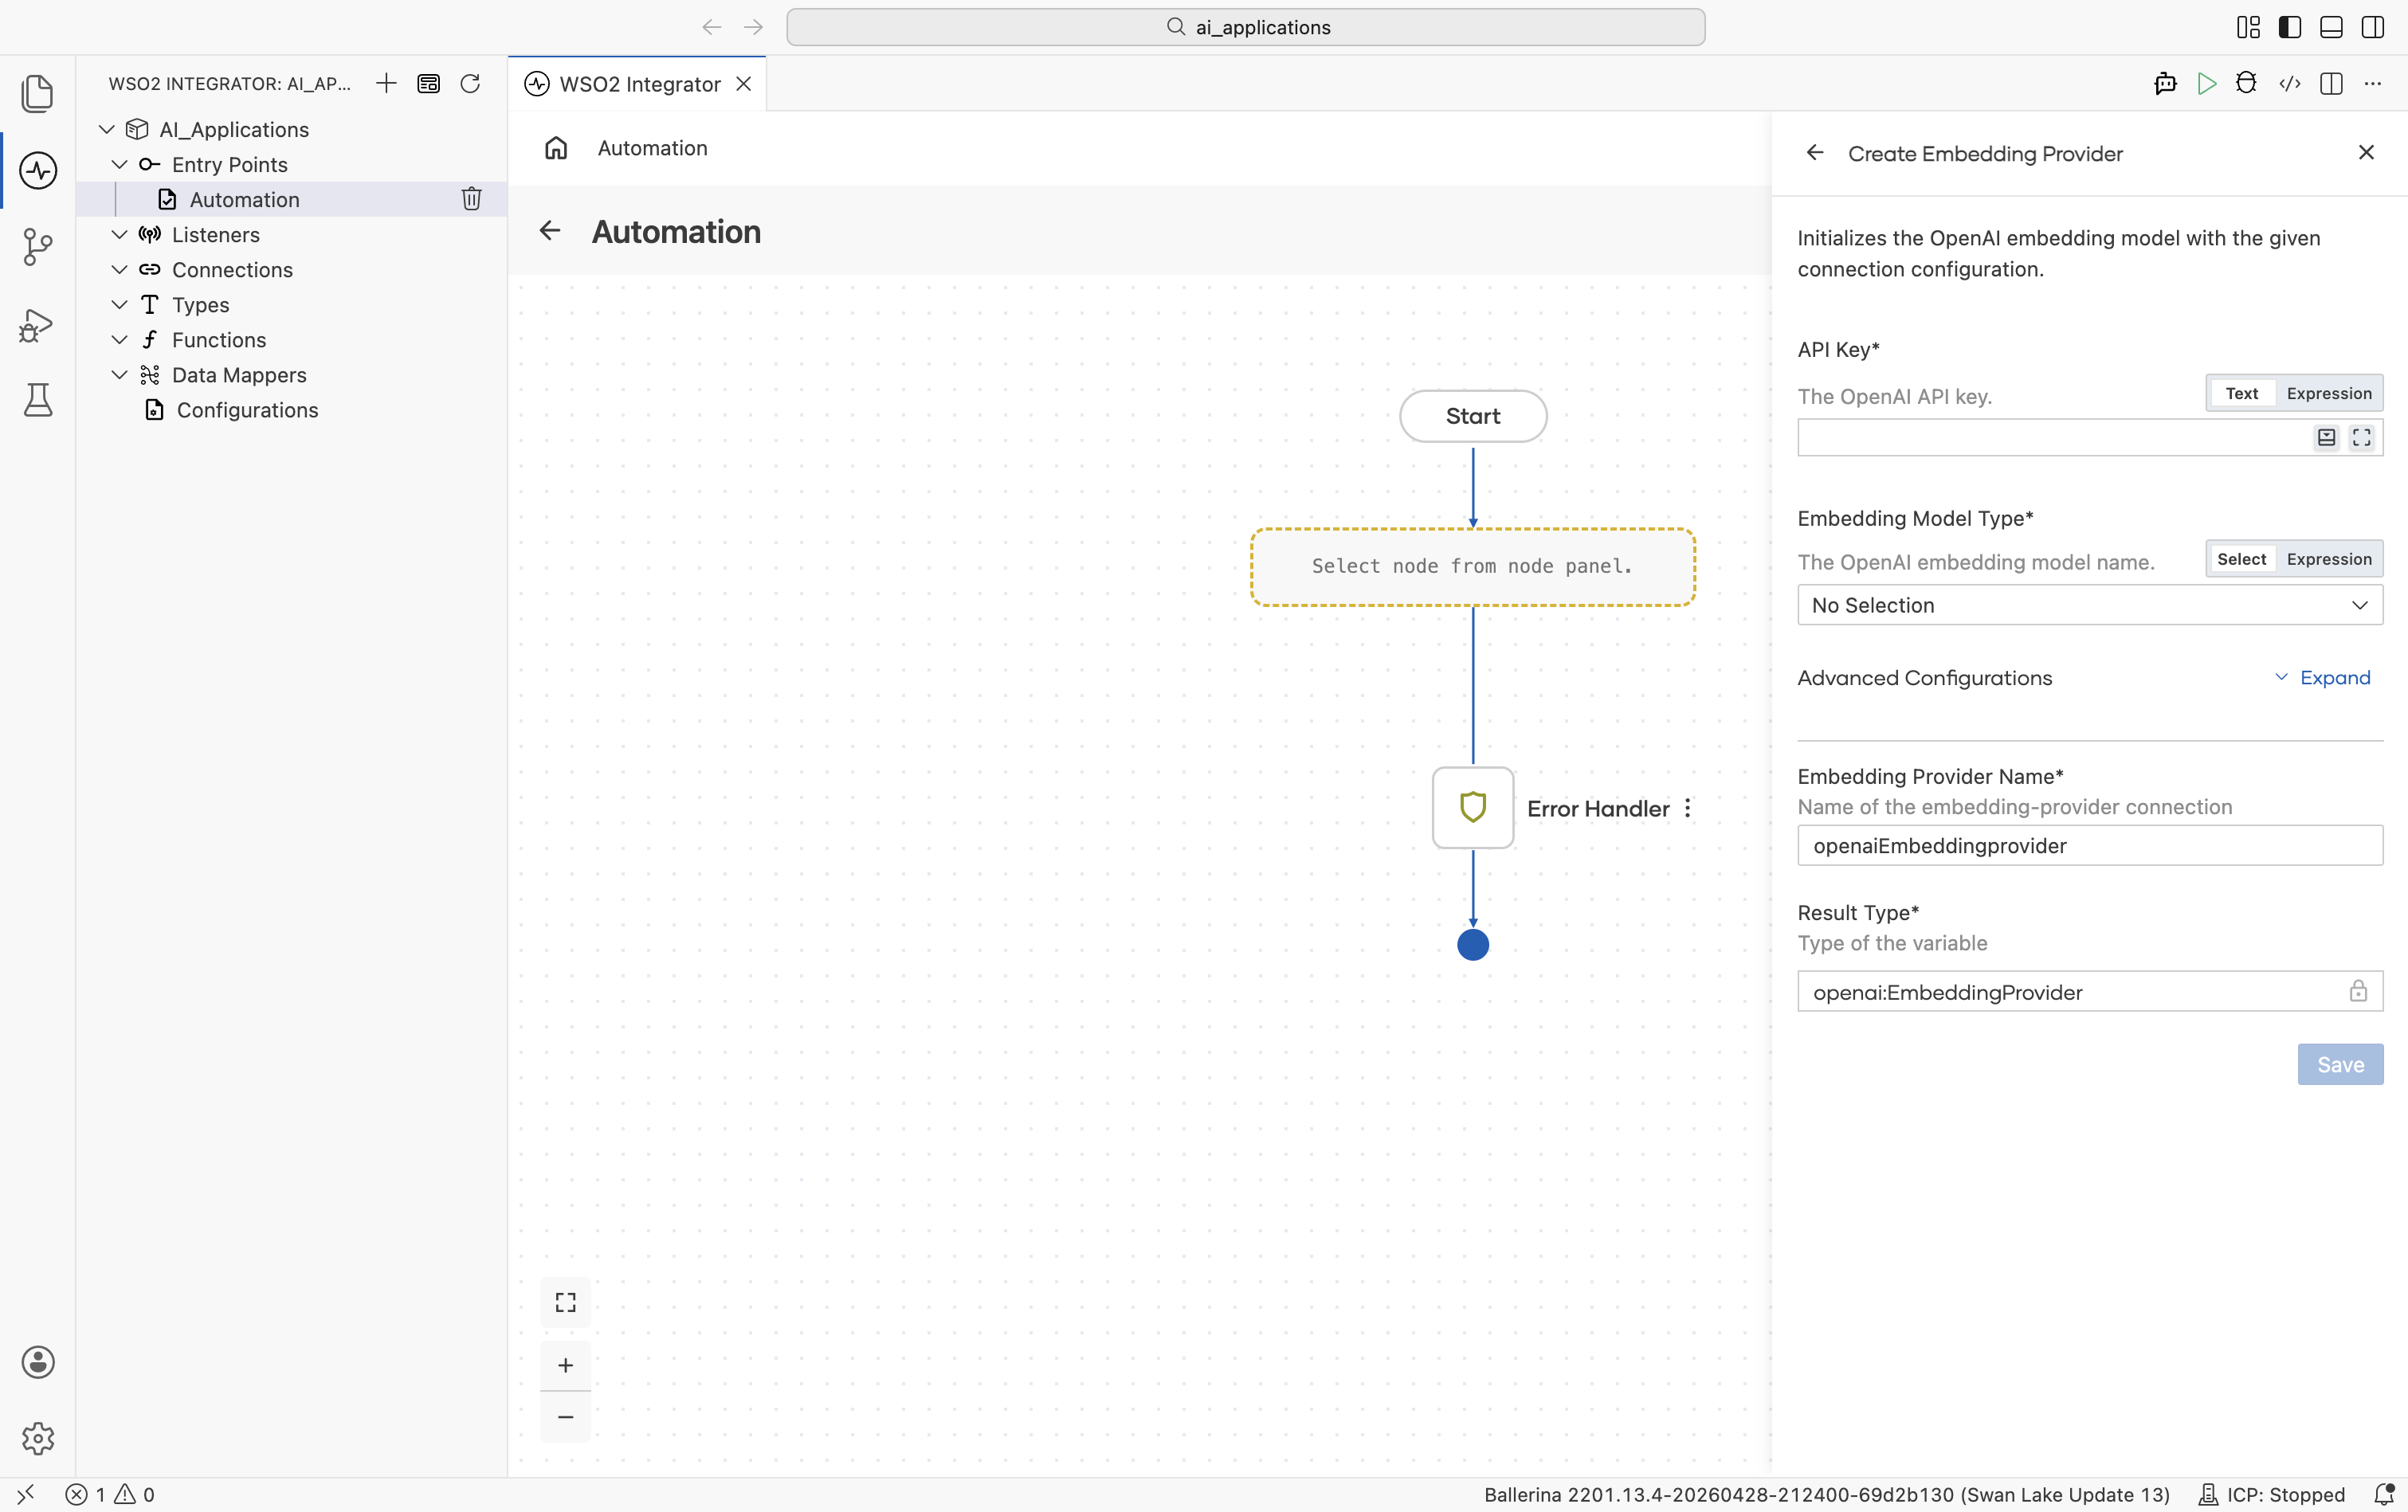This screenshot has width=2408, height=1512.
Task: Open the Explorer files icon in activity bar
Action: point(37,93)
